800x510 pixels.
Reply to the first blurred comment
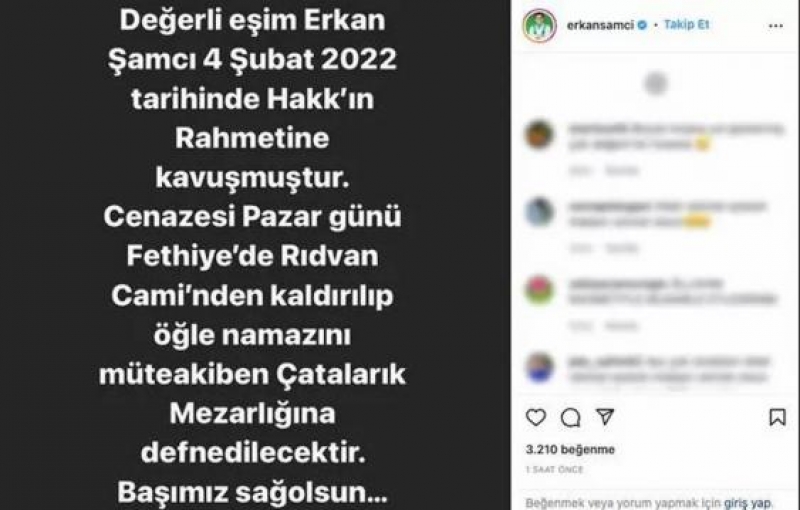tap(621, 170)
